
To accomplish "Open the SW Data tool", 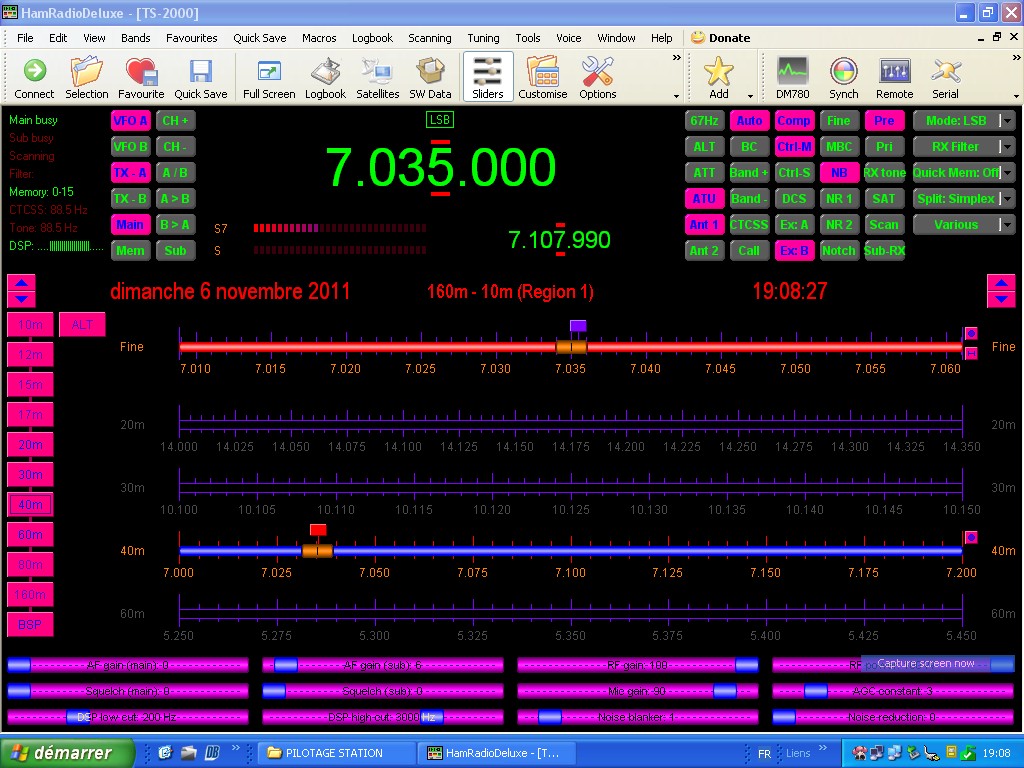I will pyautogui.click(x=430, y=78).
